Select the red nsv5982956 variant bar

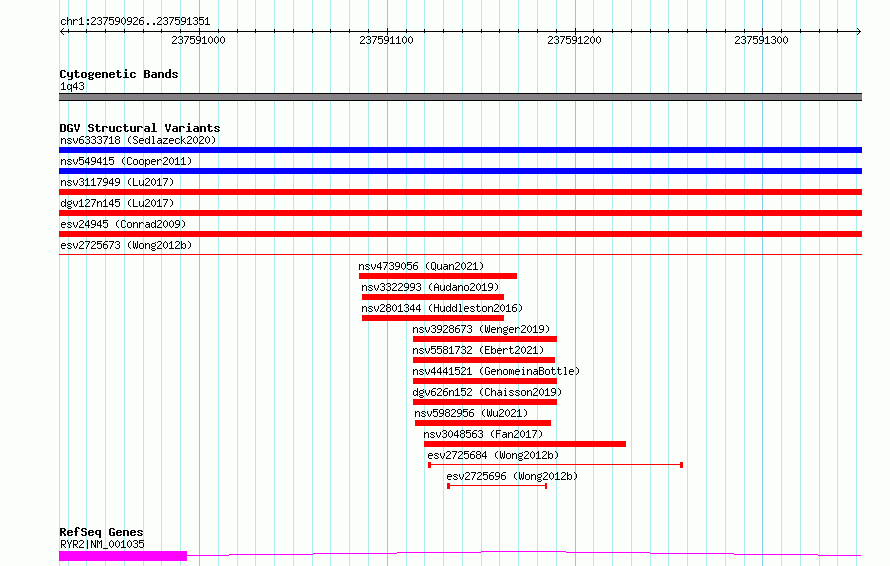[x=483, y=423]
